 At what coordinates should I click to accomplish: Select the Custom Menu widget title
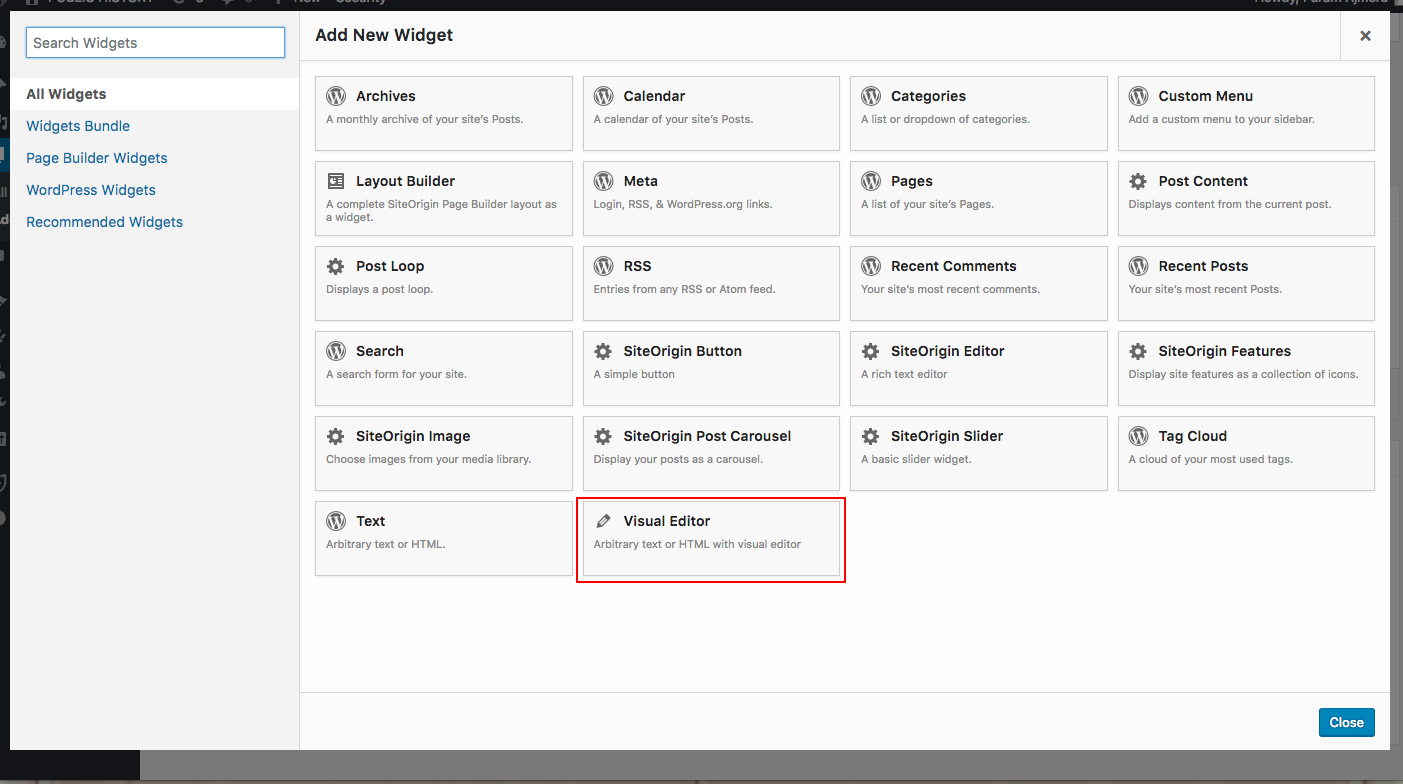pyautogui.click(x=1206, y=96)
